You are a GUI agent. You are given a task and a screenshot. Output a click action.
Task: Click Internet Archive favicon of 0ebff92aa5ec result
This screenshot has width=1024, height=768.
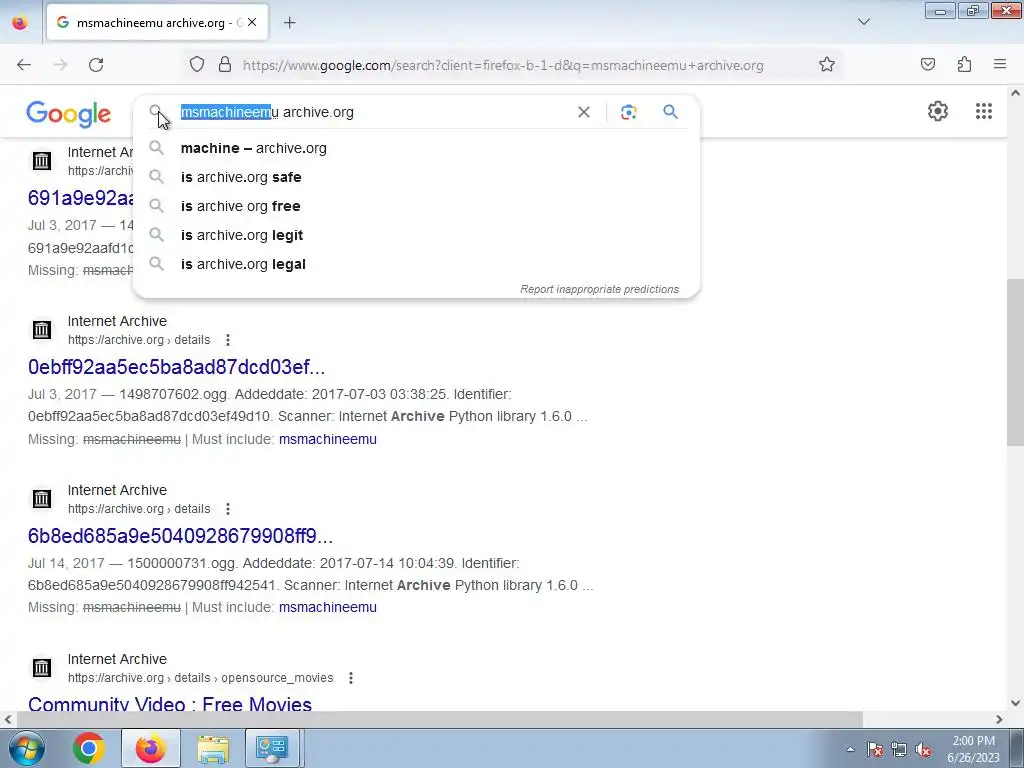pyautogui.click(x=42, y=330)
